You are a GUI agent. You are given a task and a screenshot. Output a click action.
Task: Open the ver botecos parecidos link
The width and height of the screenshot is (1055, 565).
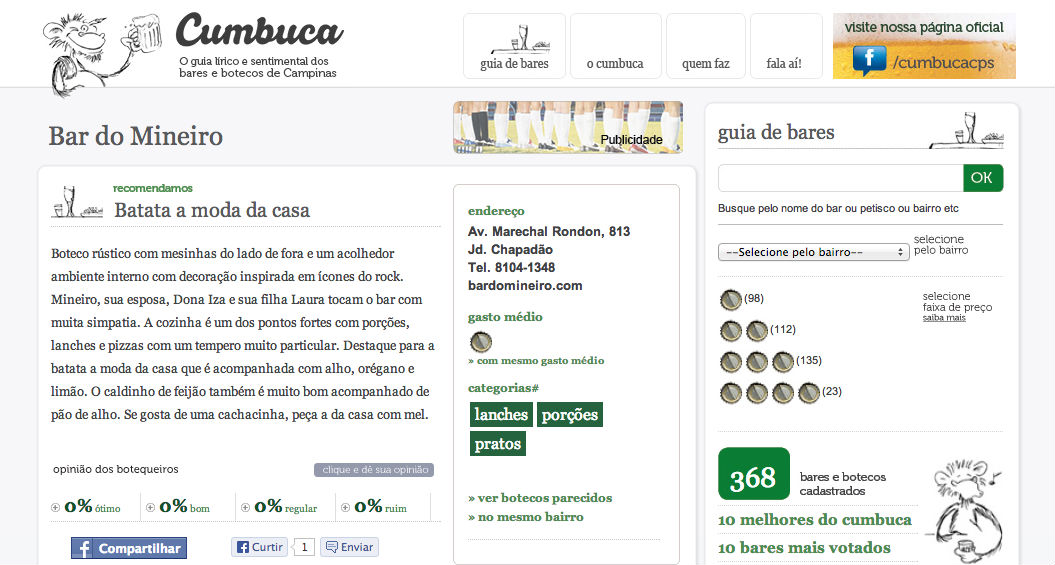coord(540,498)
